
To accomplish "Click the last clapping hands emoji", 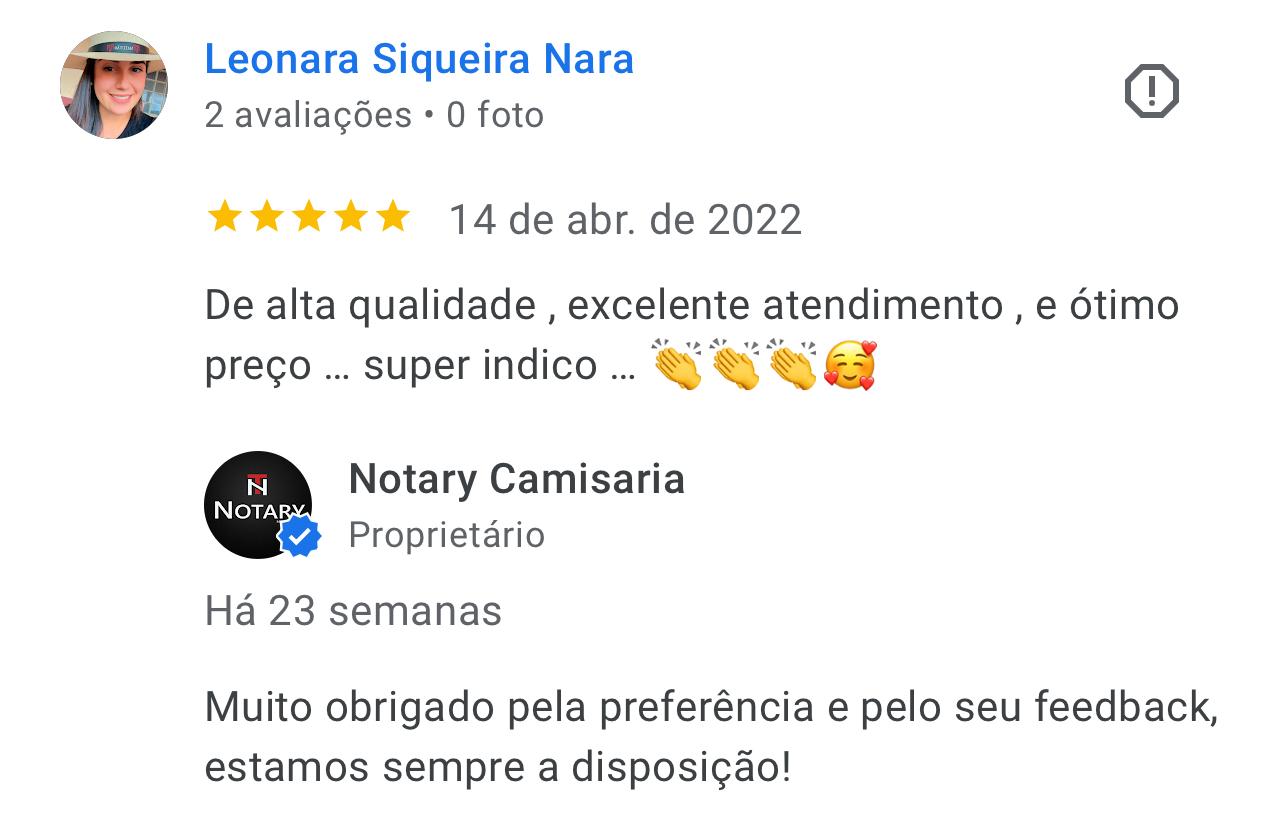I will (793, 365).
